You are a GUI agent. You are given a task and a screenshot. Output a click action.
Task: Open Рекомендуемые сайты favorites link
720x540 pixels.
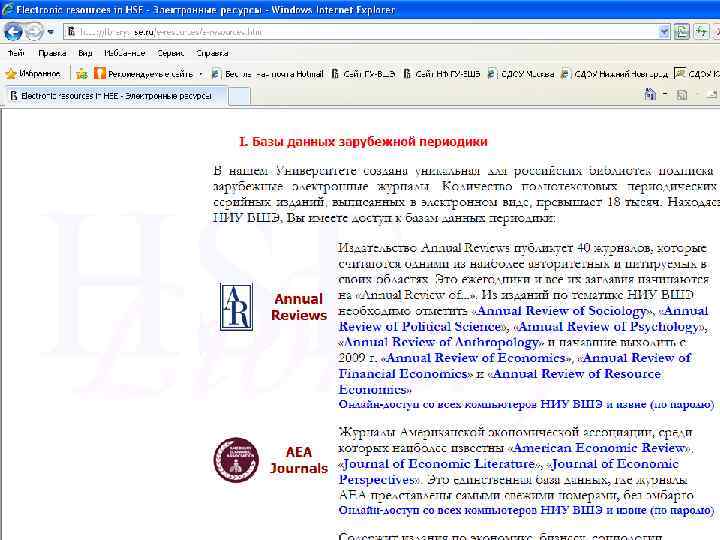pyautogui.click(x=144, y=73)
